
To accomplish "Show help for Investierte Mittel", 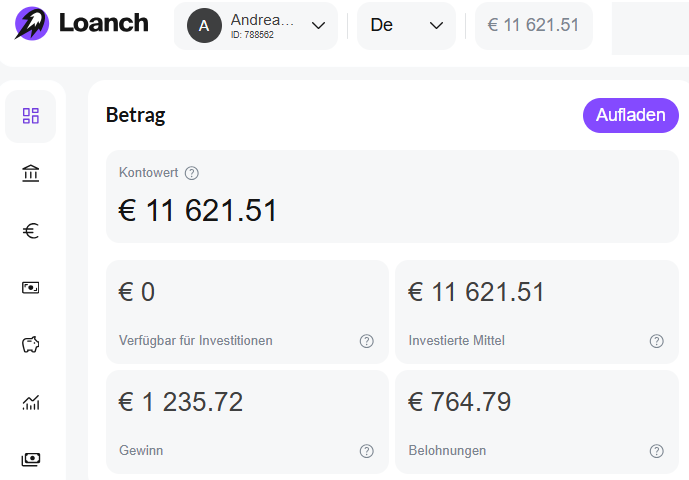I will pyautogui.click(x=656, y=341).
